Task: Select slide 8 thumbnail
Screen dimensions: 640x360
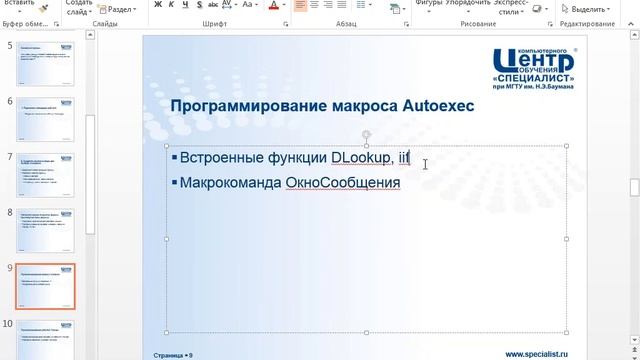Action: tap(45, 231)
